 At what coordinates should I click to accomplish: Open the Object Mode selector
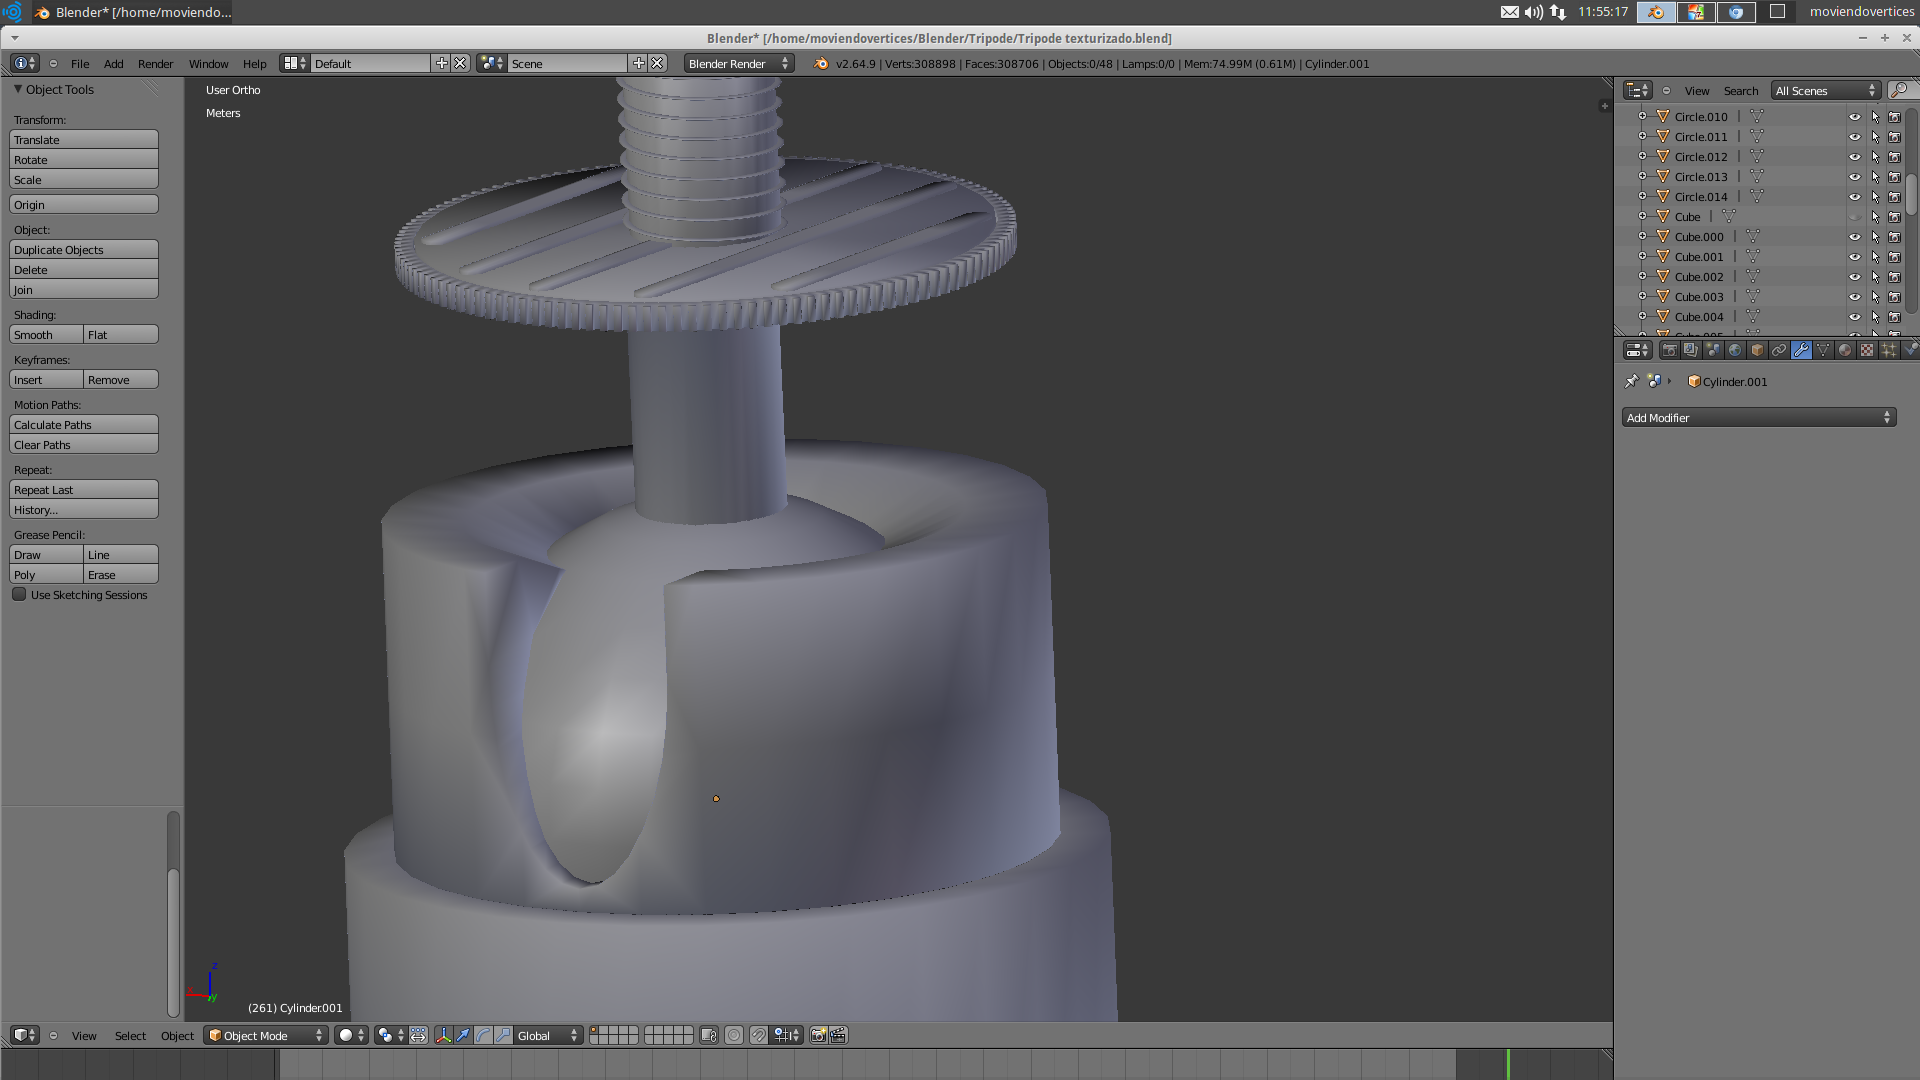coord(266,1036)
